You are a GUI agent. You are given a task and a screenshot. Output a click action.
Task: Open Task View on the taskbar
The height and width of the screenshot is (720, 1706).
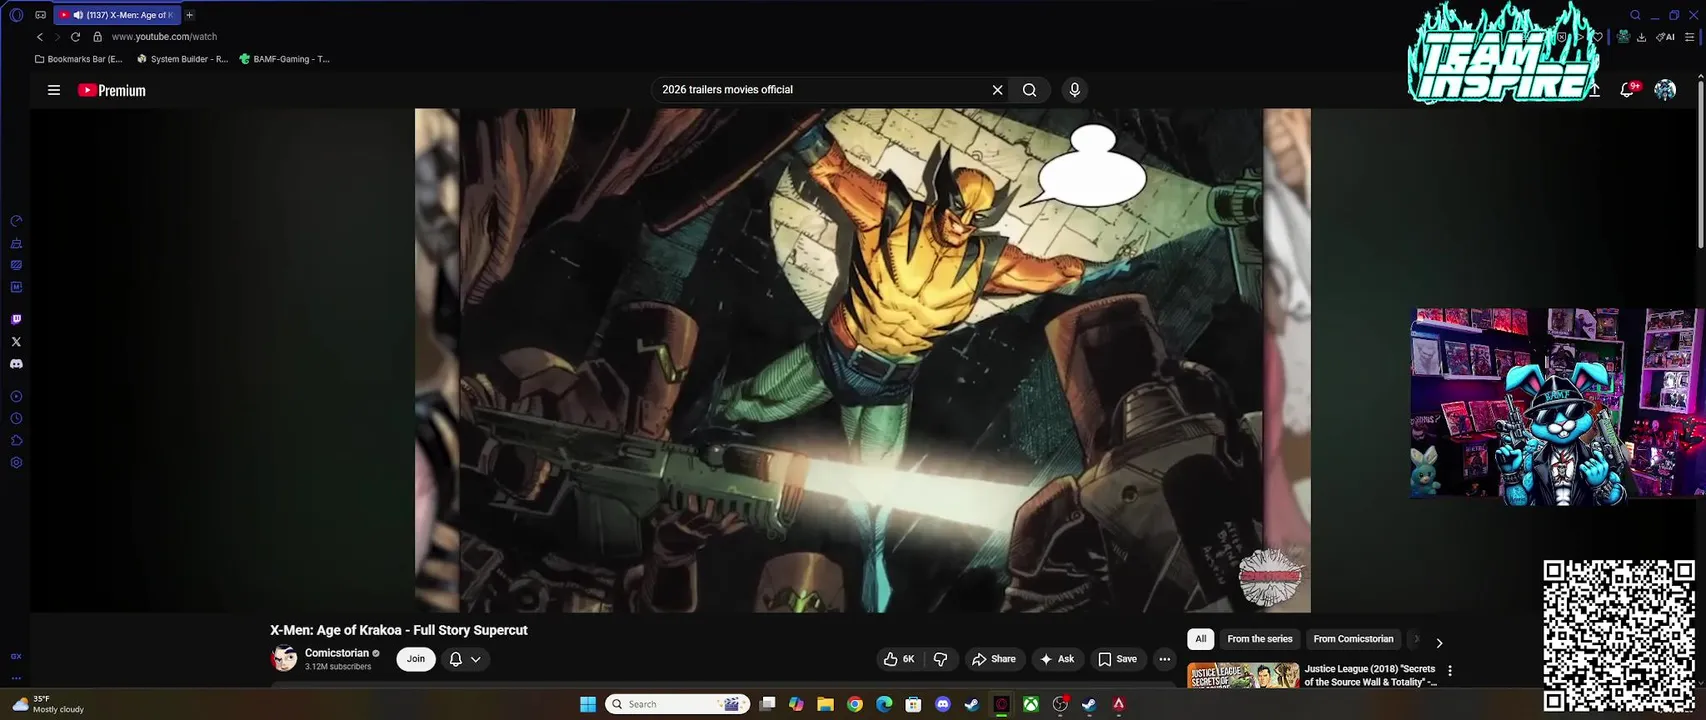pos(767,704)
